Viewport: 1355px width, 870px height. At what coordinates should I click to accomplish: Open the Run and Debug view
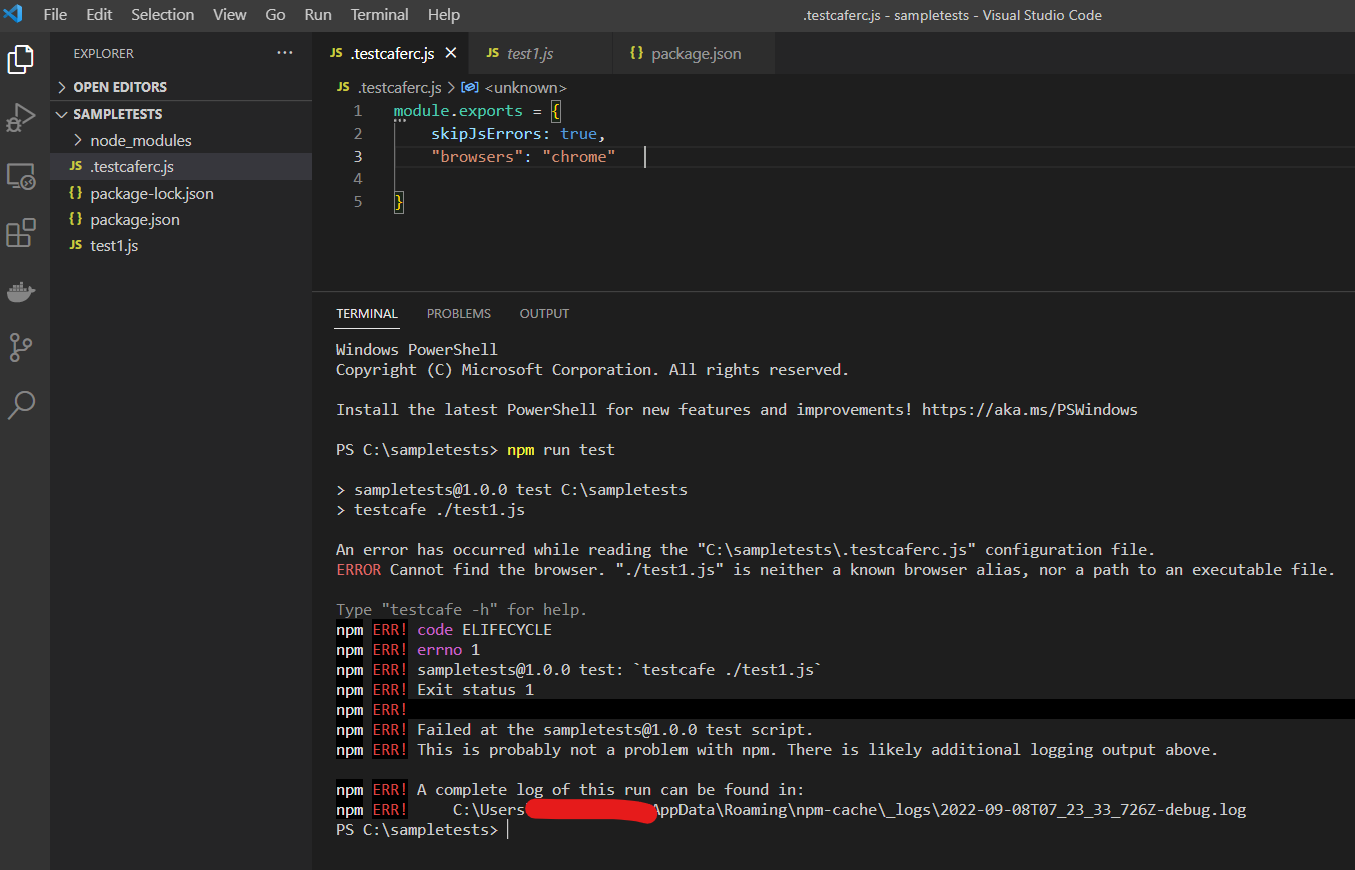click(x=21, y=118)
